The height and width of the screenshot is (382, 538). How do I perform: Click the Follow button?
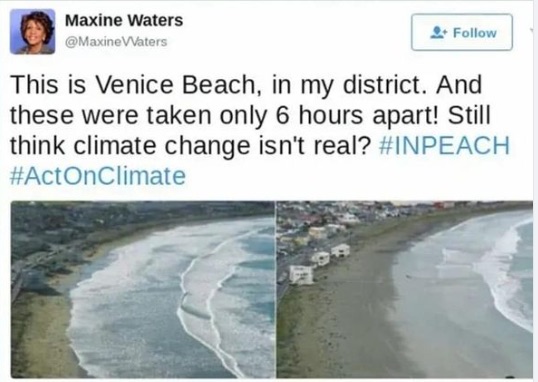point(462,32)
